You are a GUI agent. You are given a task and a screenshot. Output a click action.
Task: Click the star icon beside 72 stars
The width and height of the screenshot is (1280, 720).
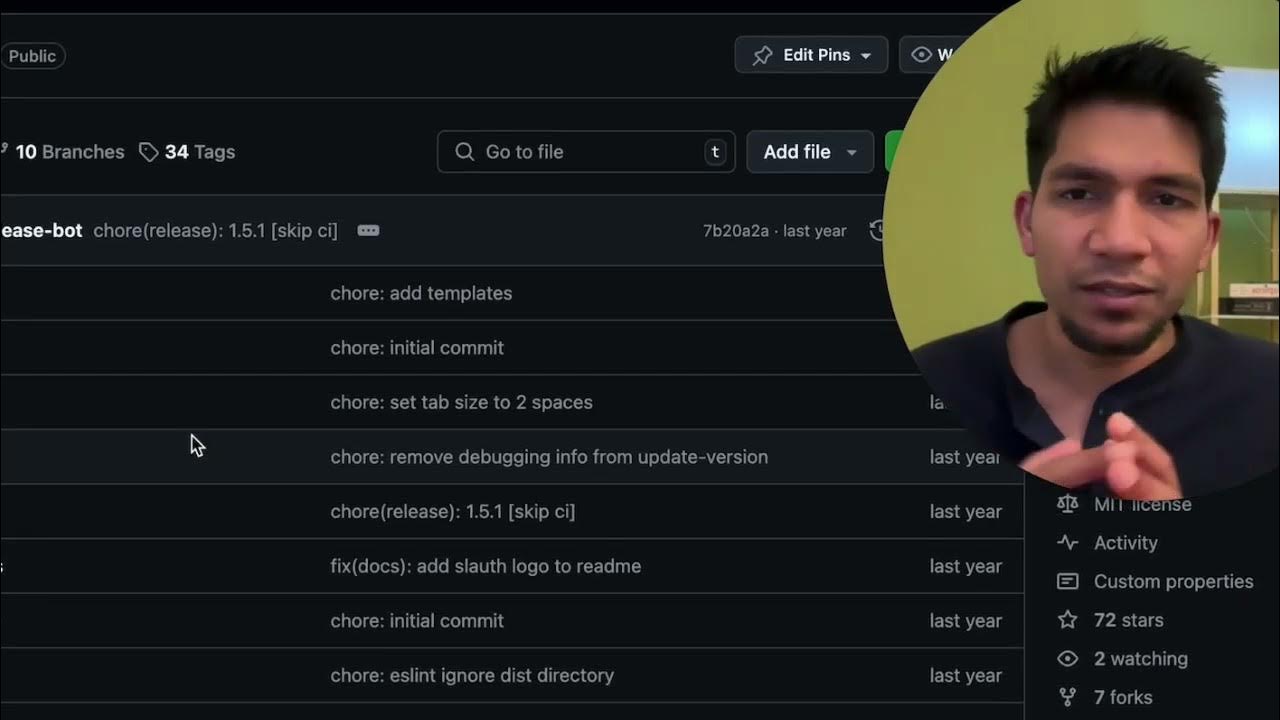pos(1068,620)
